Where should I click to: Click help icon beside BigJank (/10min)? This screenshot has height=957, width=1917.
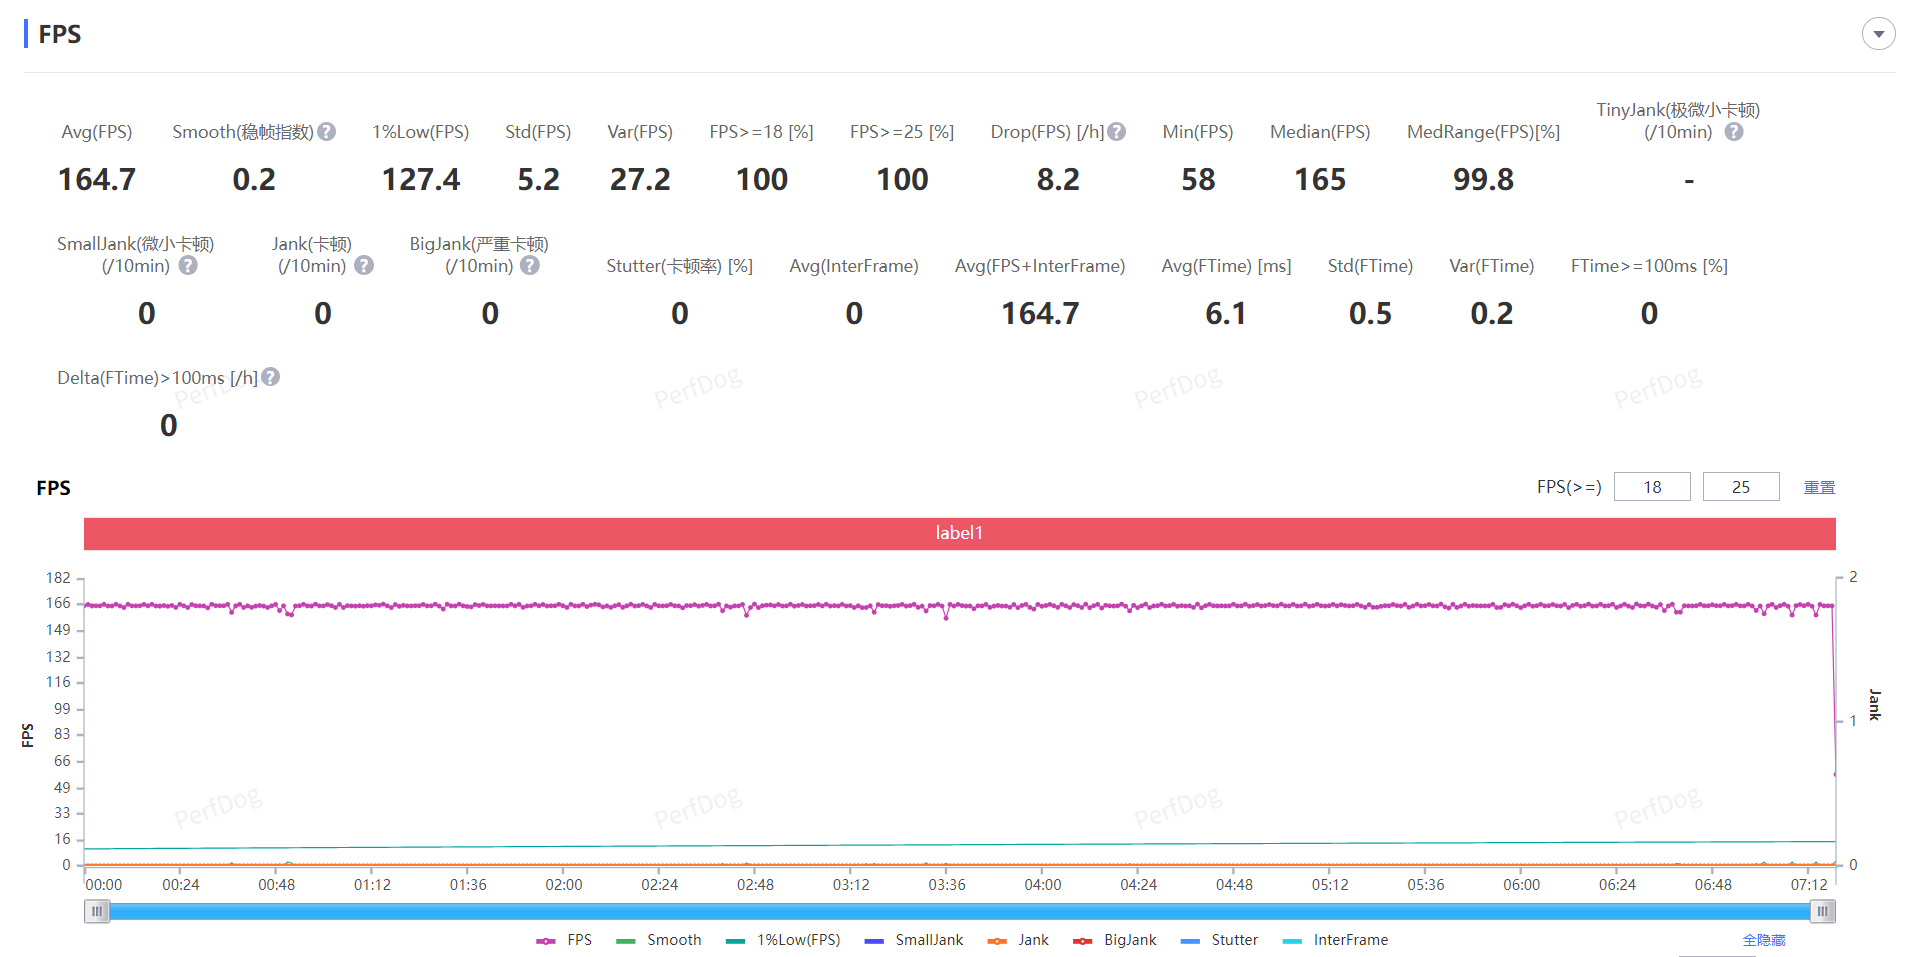530,266
